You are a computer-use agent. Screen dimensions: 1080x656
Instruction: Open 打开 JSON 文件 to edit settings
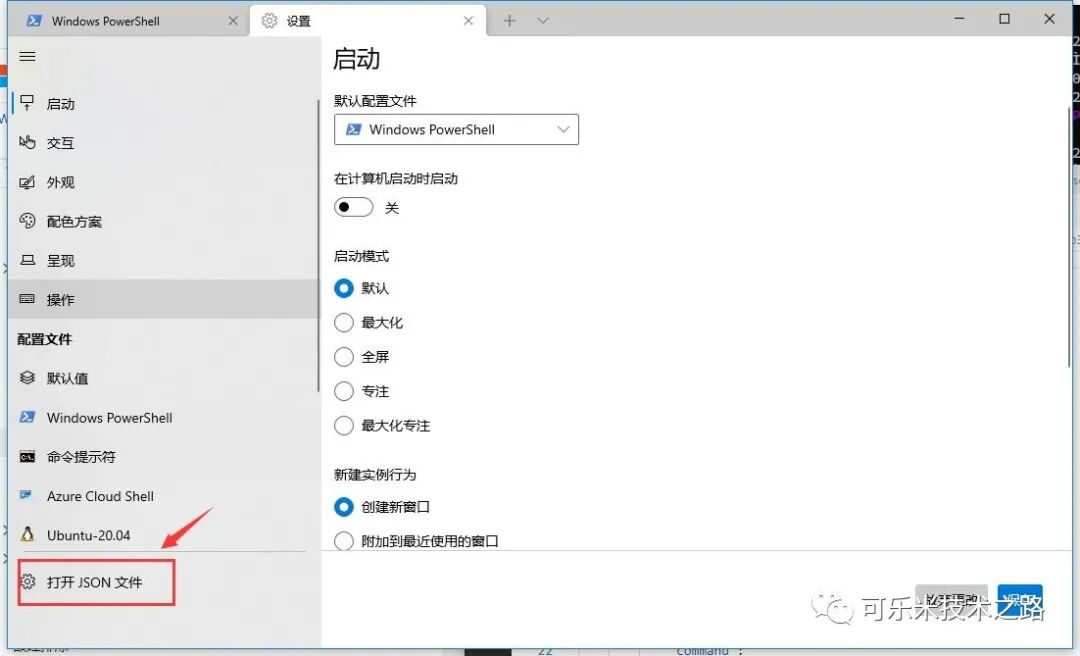(95, 580)
